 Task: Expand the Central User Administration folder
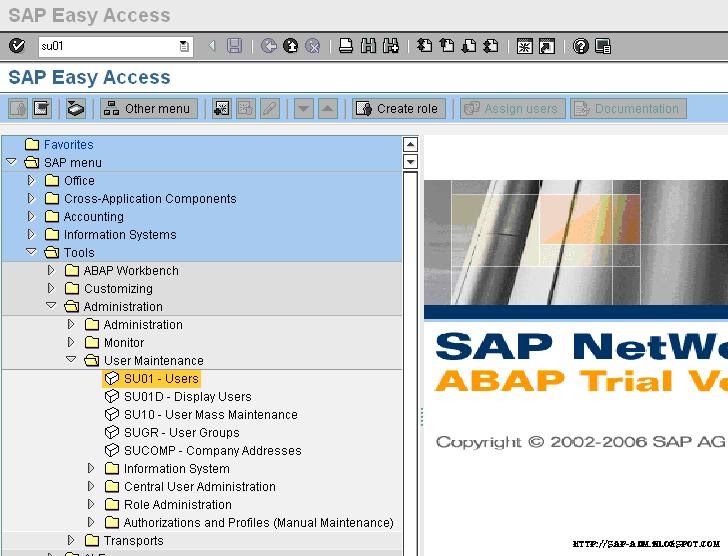tap(91, 486)
